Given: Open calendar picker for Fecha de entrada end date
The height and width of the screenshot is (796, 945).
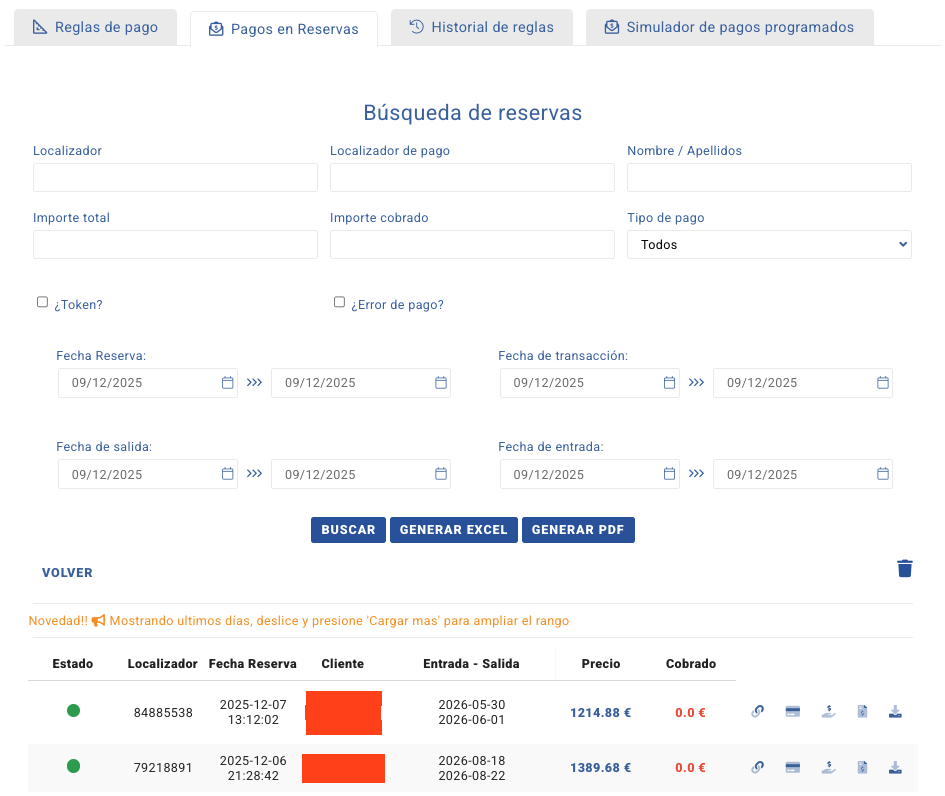Looking at the screenshot, I should click(882, 475).
